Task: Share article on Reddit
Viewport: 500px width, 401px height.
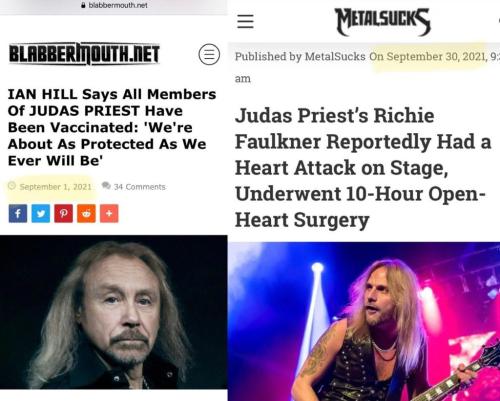Action: 86,213
